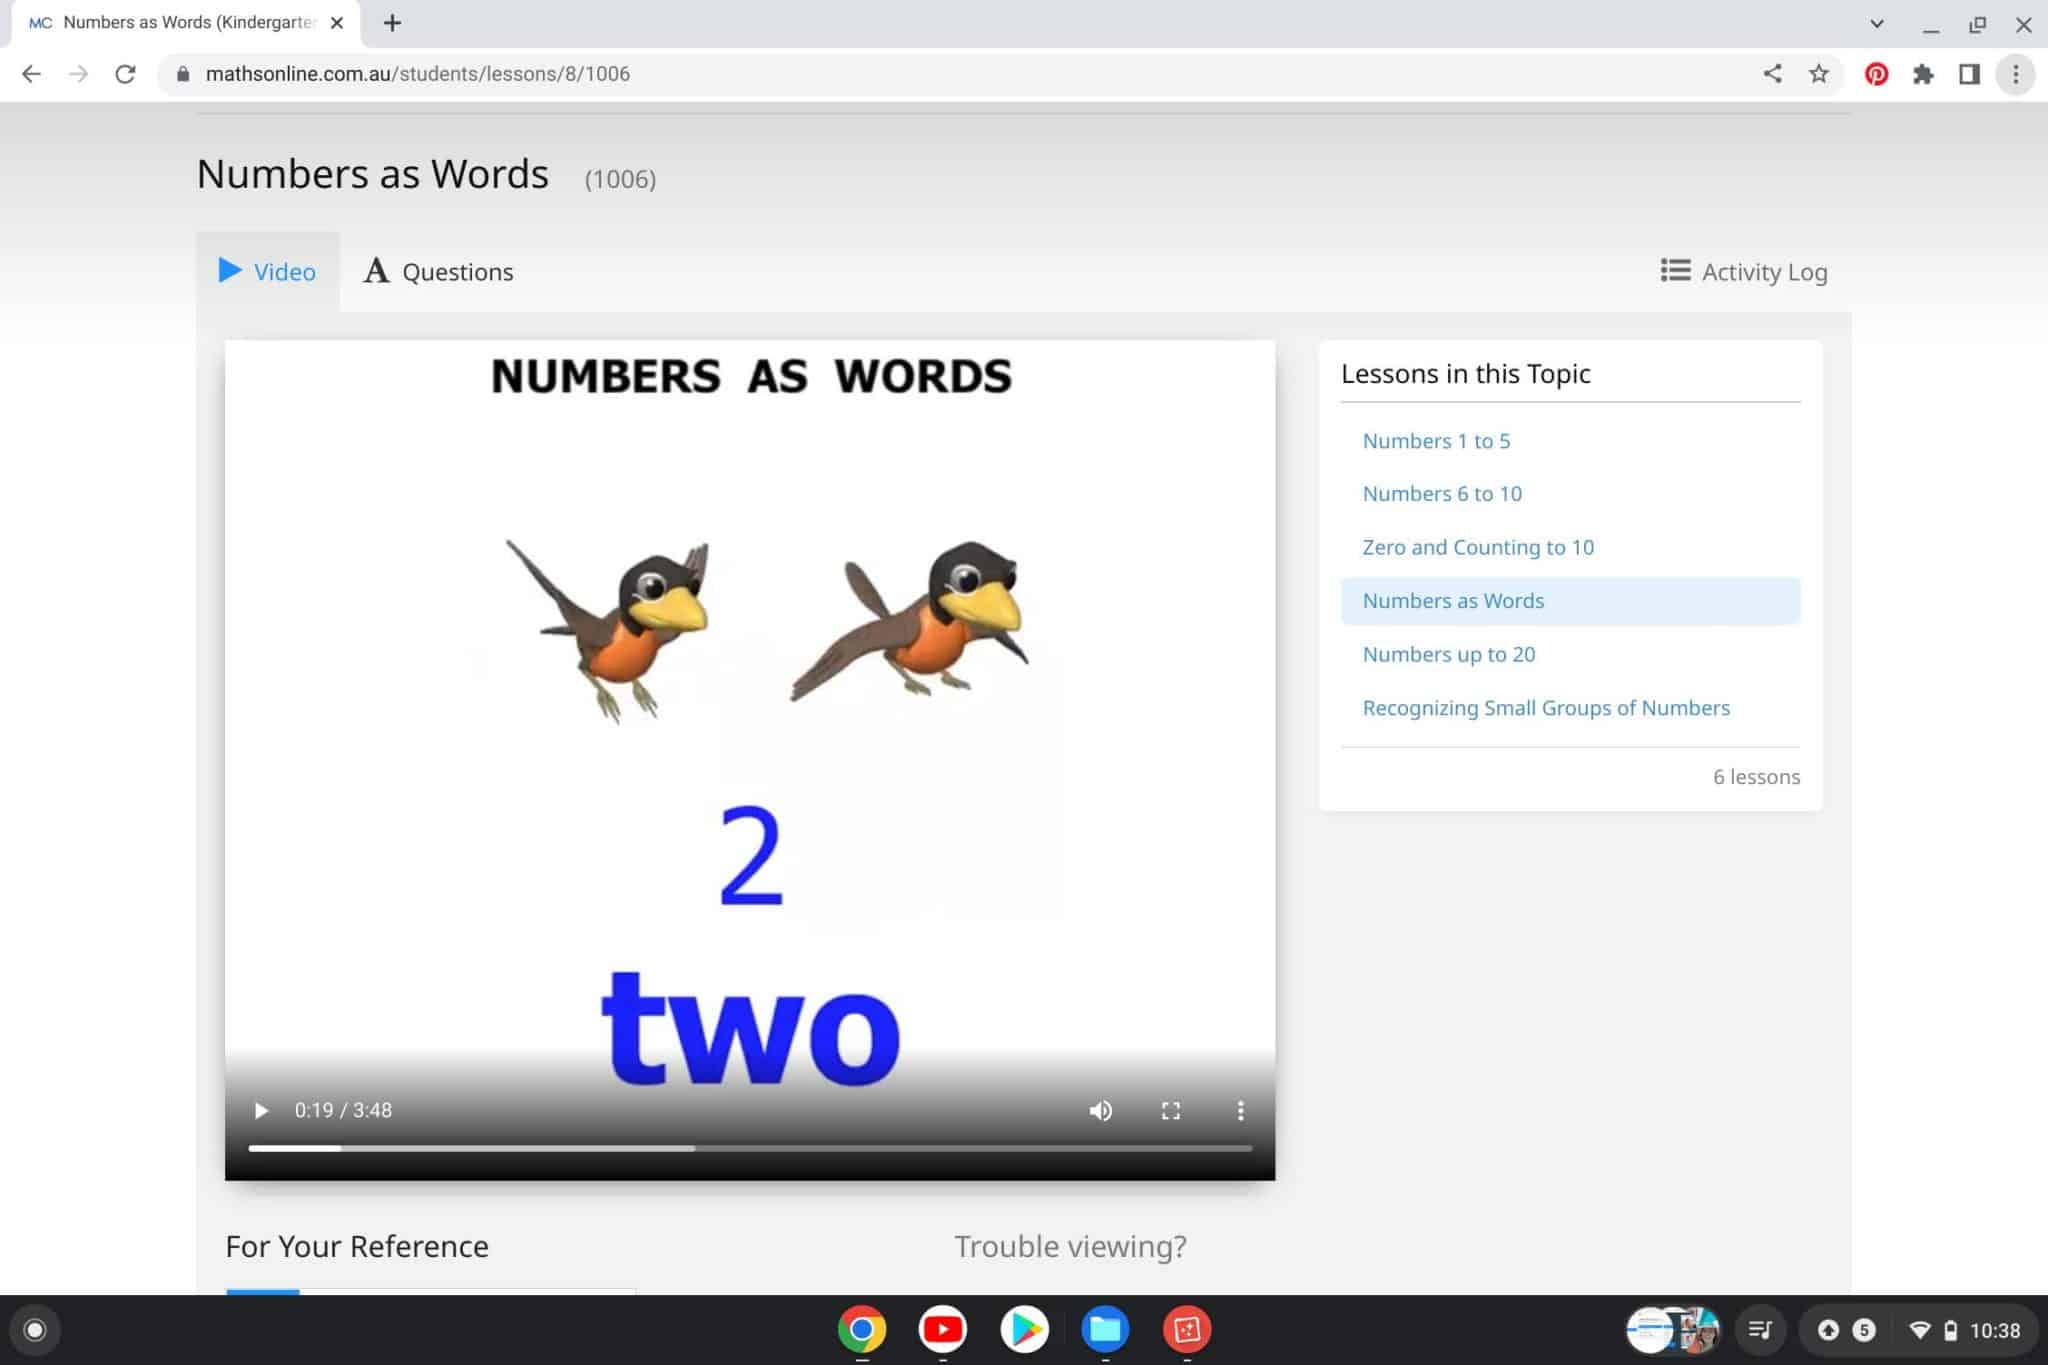Image resolution: width=2048 pixels, height=1365 pixels.
Task: Open the browser Extensions puzzle icon
Action: coord(1923,74)
